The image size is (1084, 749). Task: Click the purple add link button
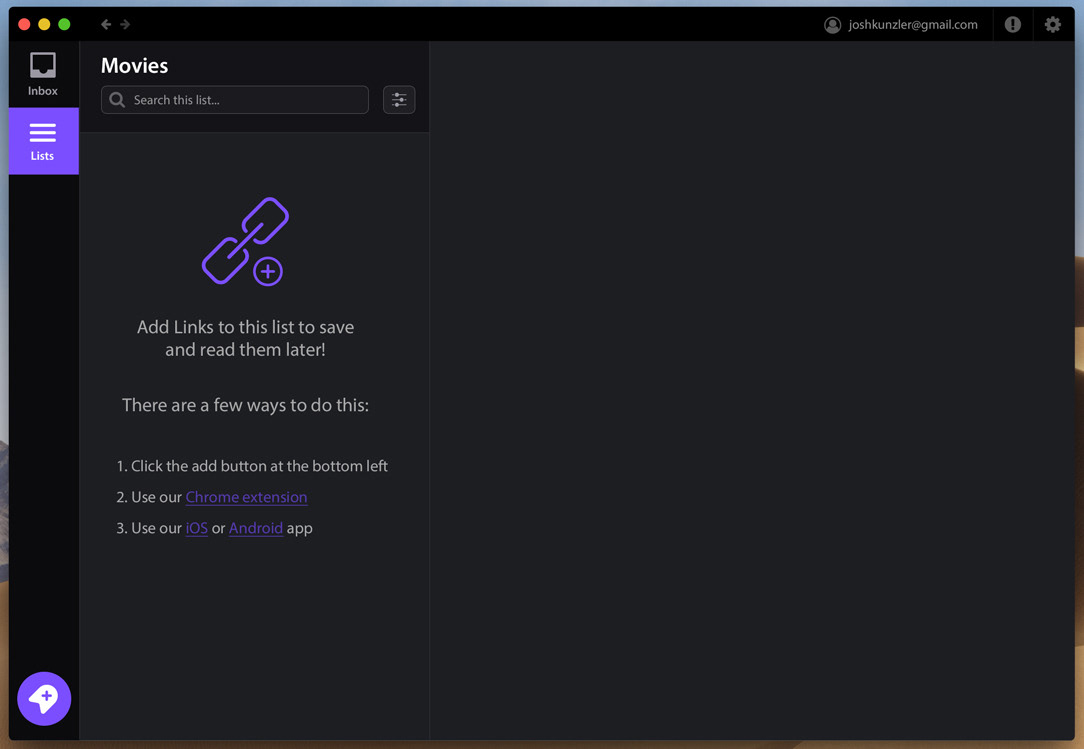[44, 699]
